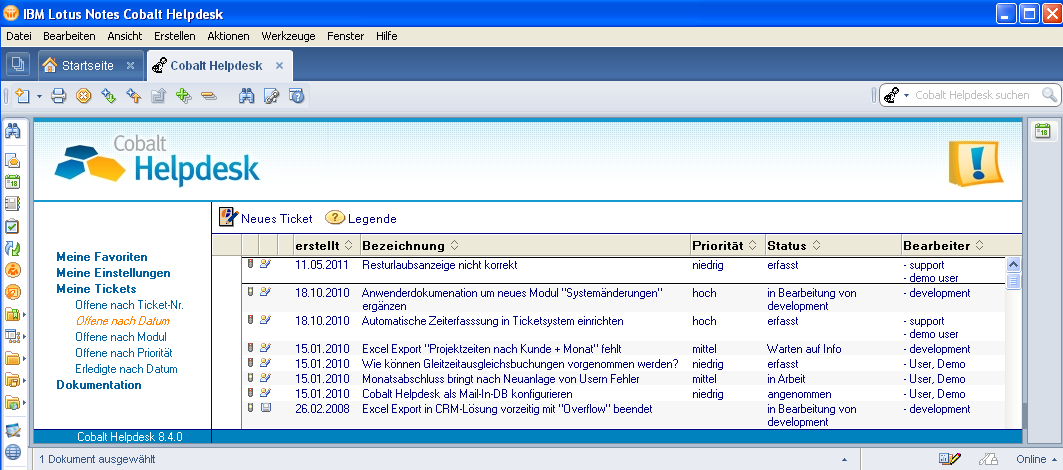Viewport: 1063px width, 470px height.
Task: Open search scope dropdown in search box
Action: pos(906,96)
